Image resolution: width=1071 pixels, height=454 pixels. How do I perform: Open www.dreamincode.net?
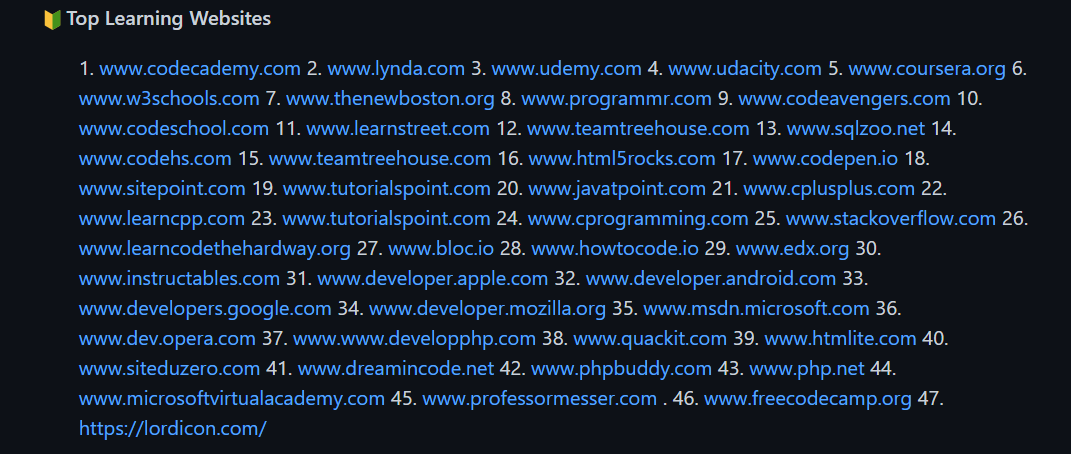pyautogui.click(x=395, y=369)
